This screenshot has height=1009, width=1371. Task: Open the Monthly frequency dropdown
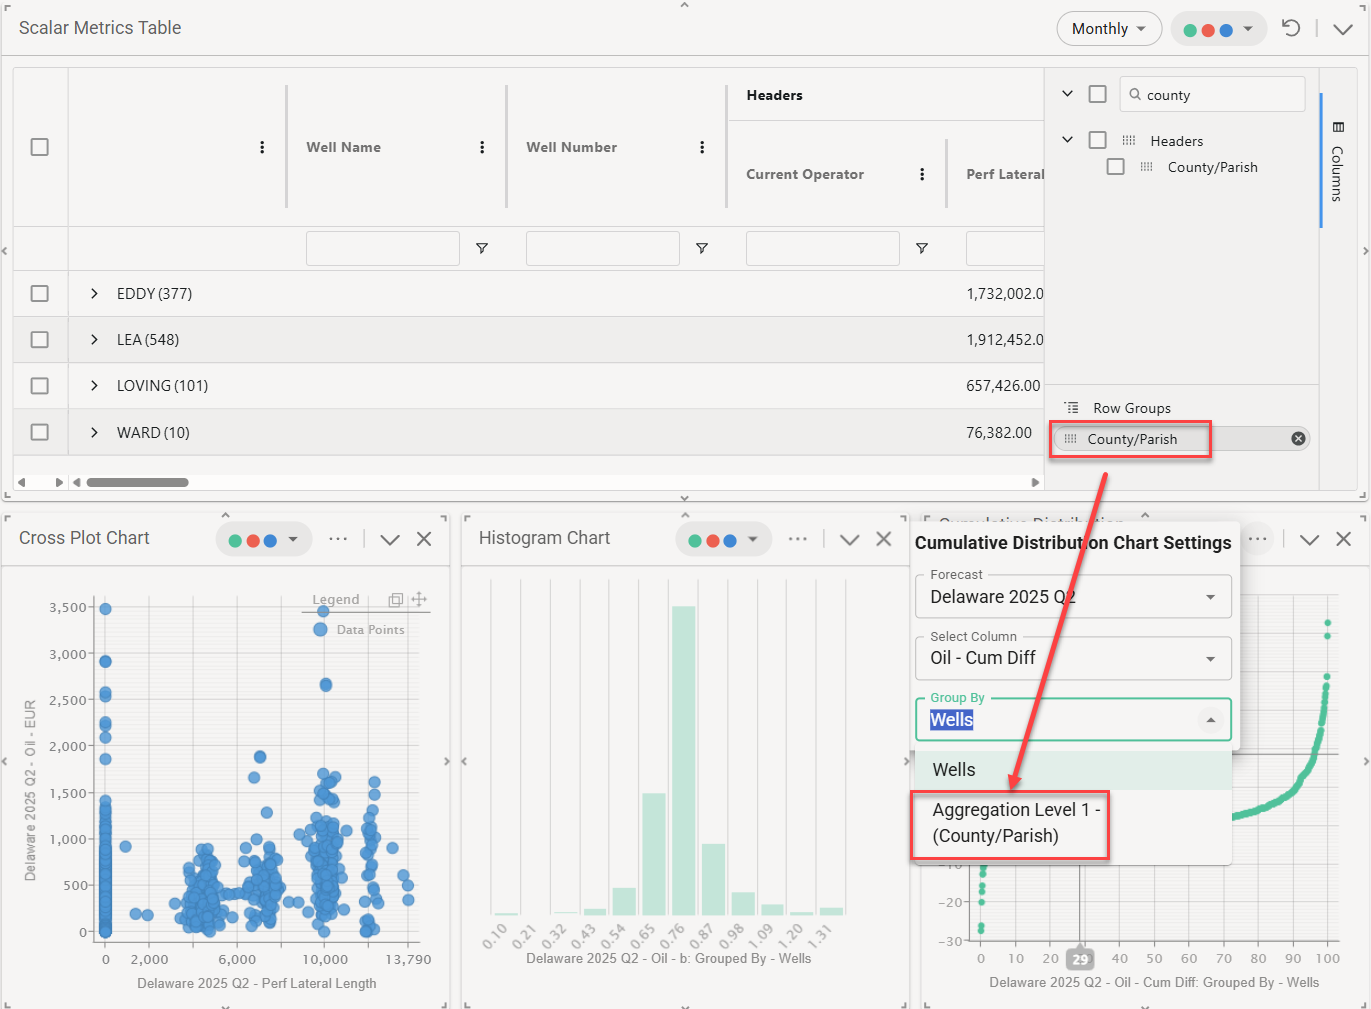click(x=1108, y=29)
